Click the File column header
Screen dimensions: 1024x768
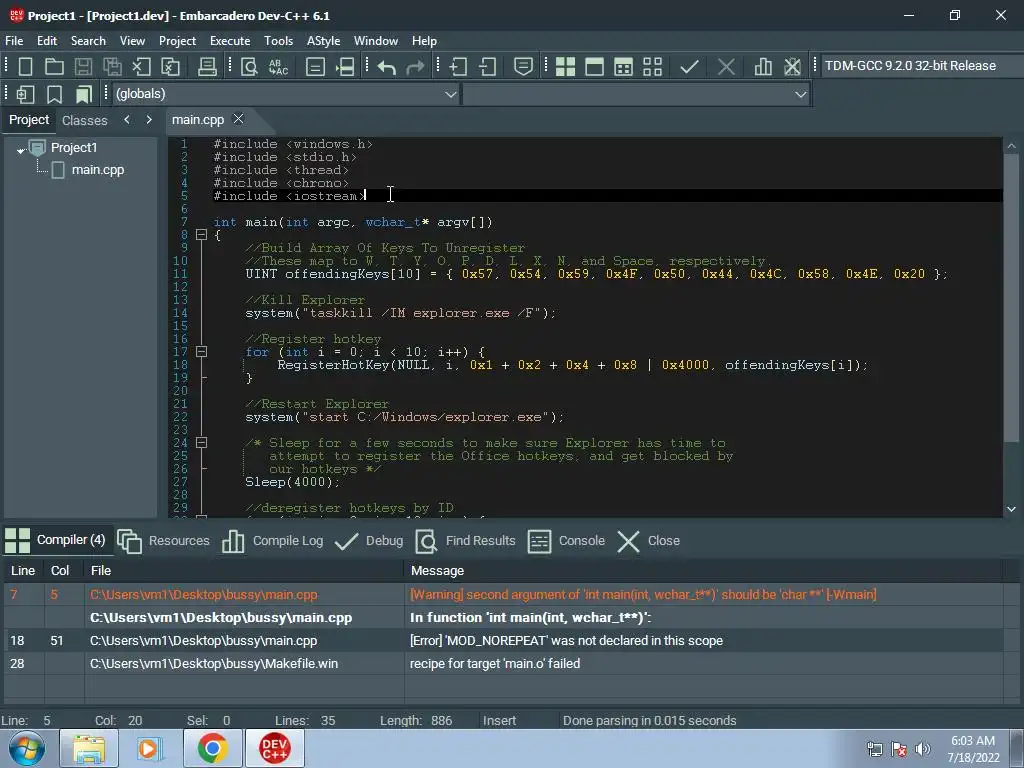click(x=244, y=571)
